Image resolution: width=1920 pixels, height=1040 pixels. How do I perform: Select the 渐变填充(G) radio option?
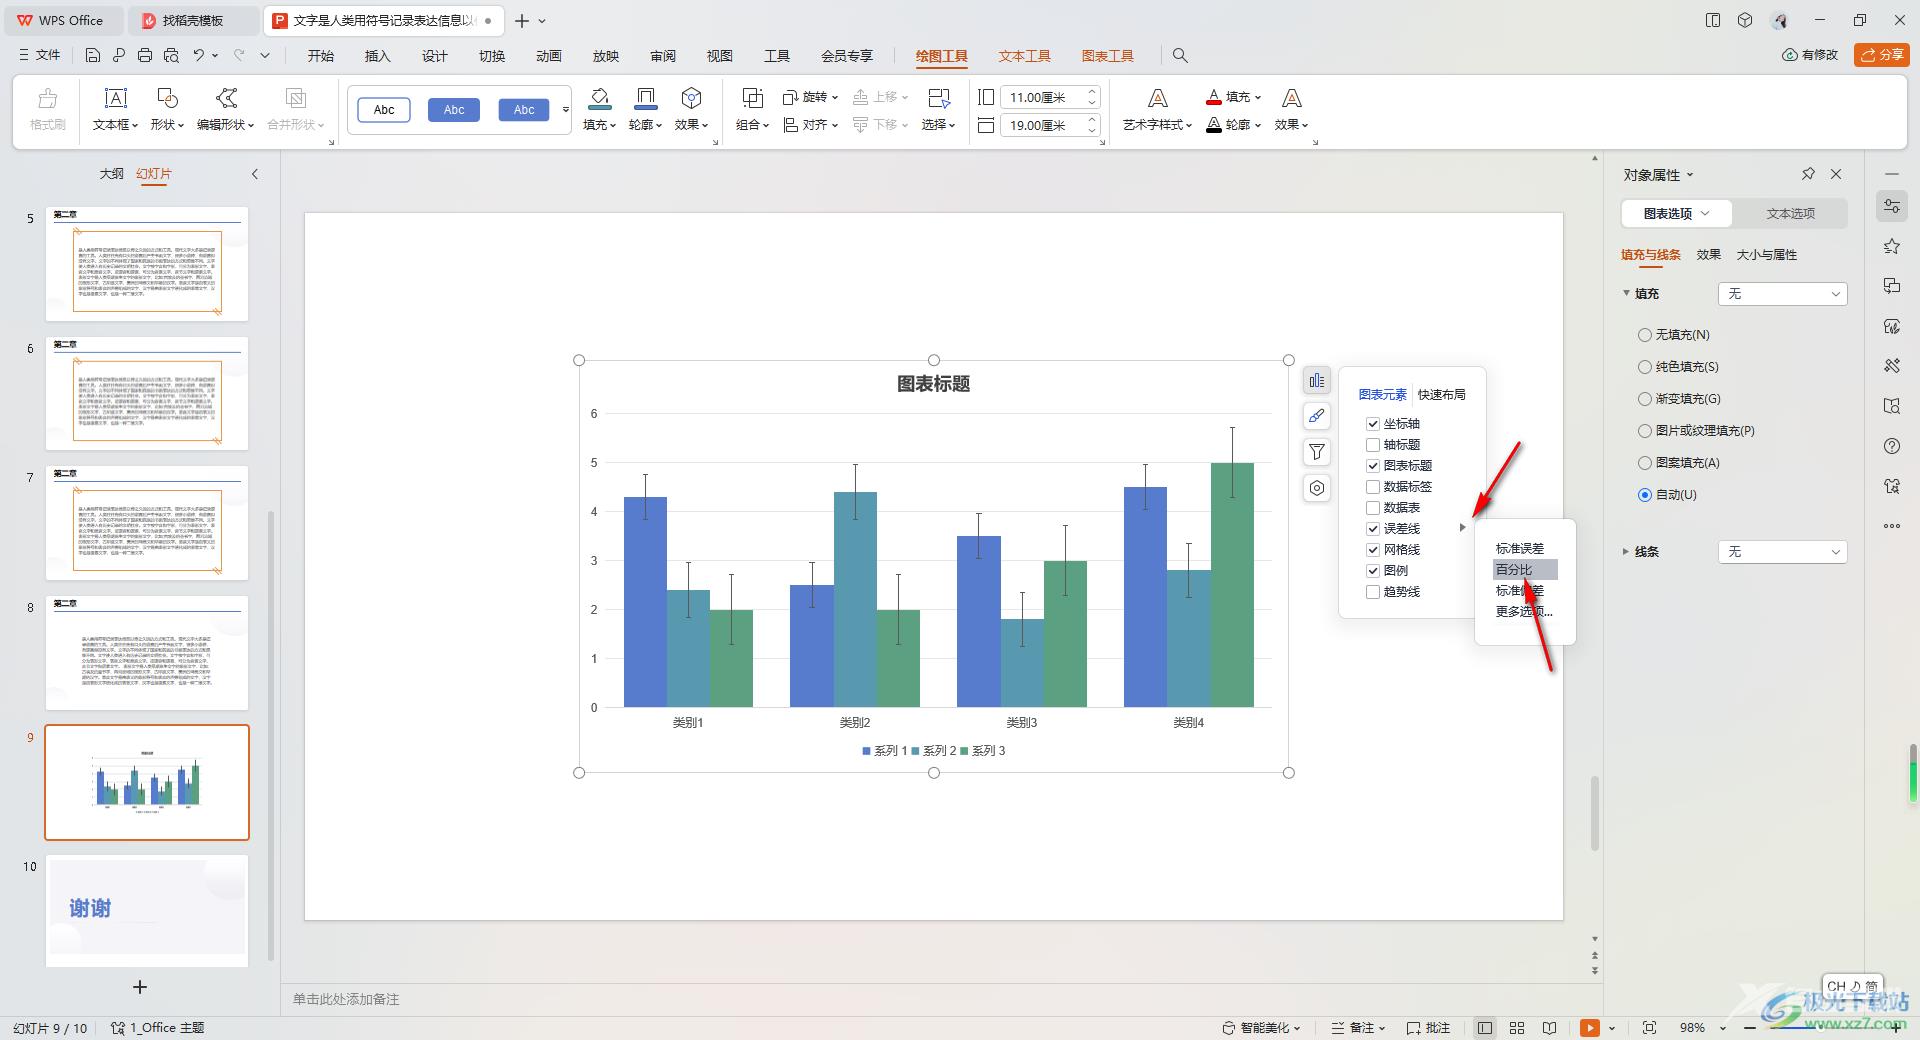point(1645,399)
